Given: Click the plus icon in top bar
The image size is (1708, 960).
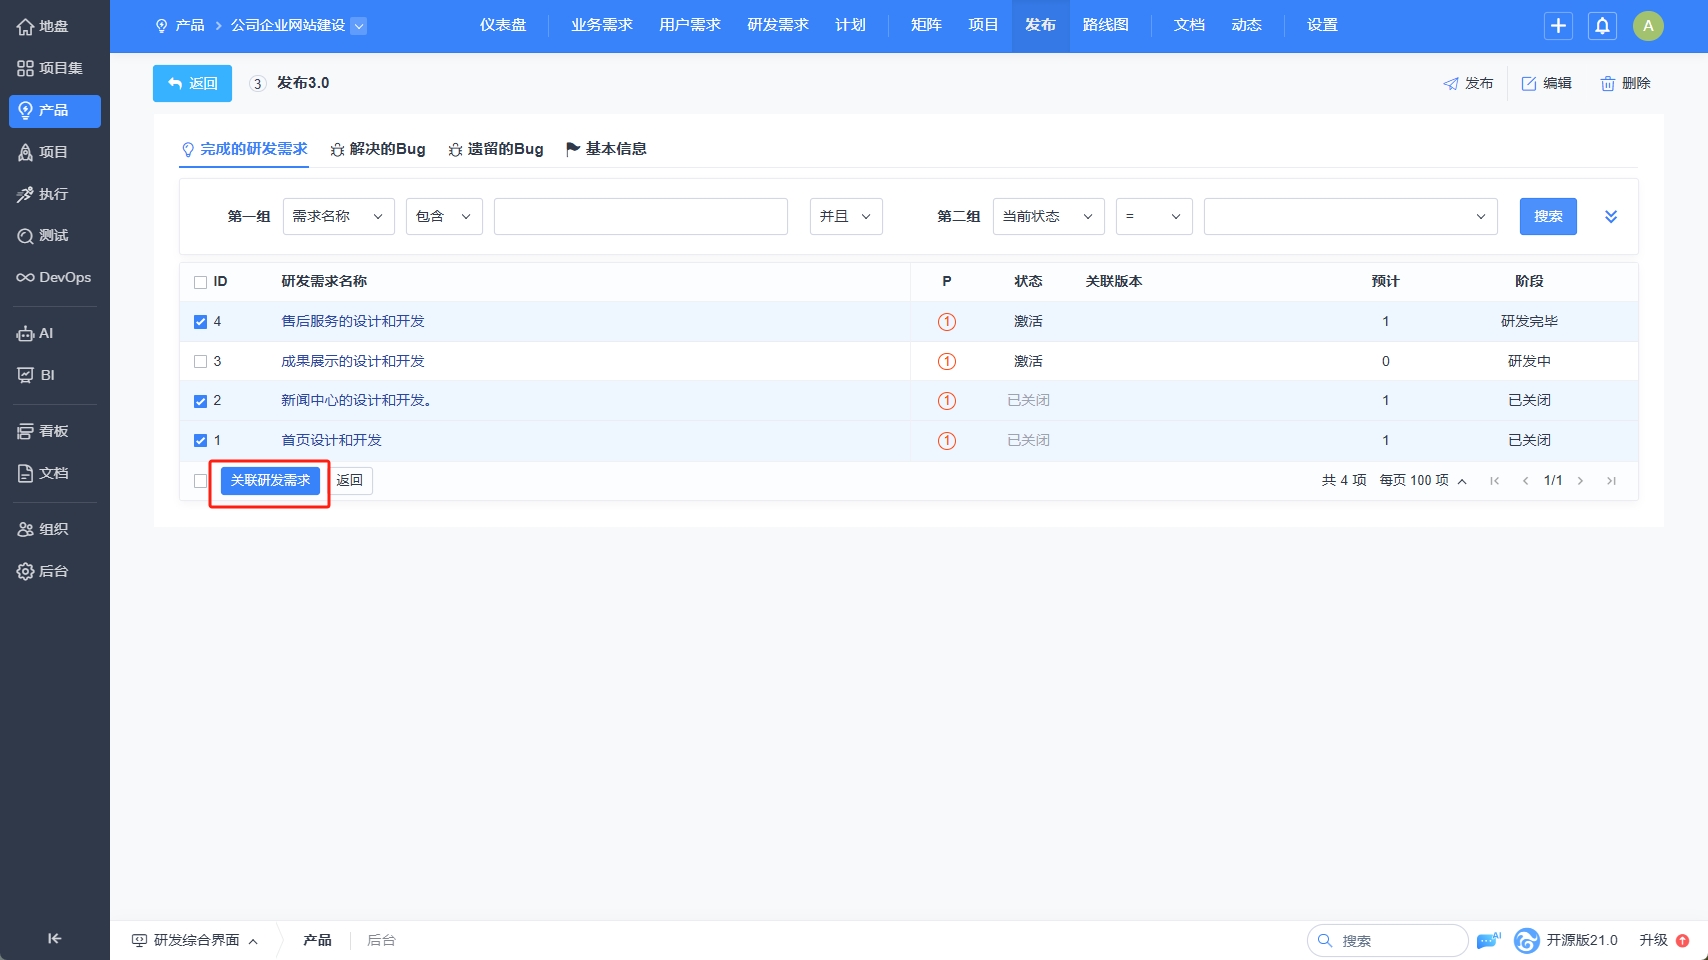Looking at the screenshot, I should tap(1558, 26).
